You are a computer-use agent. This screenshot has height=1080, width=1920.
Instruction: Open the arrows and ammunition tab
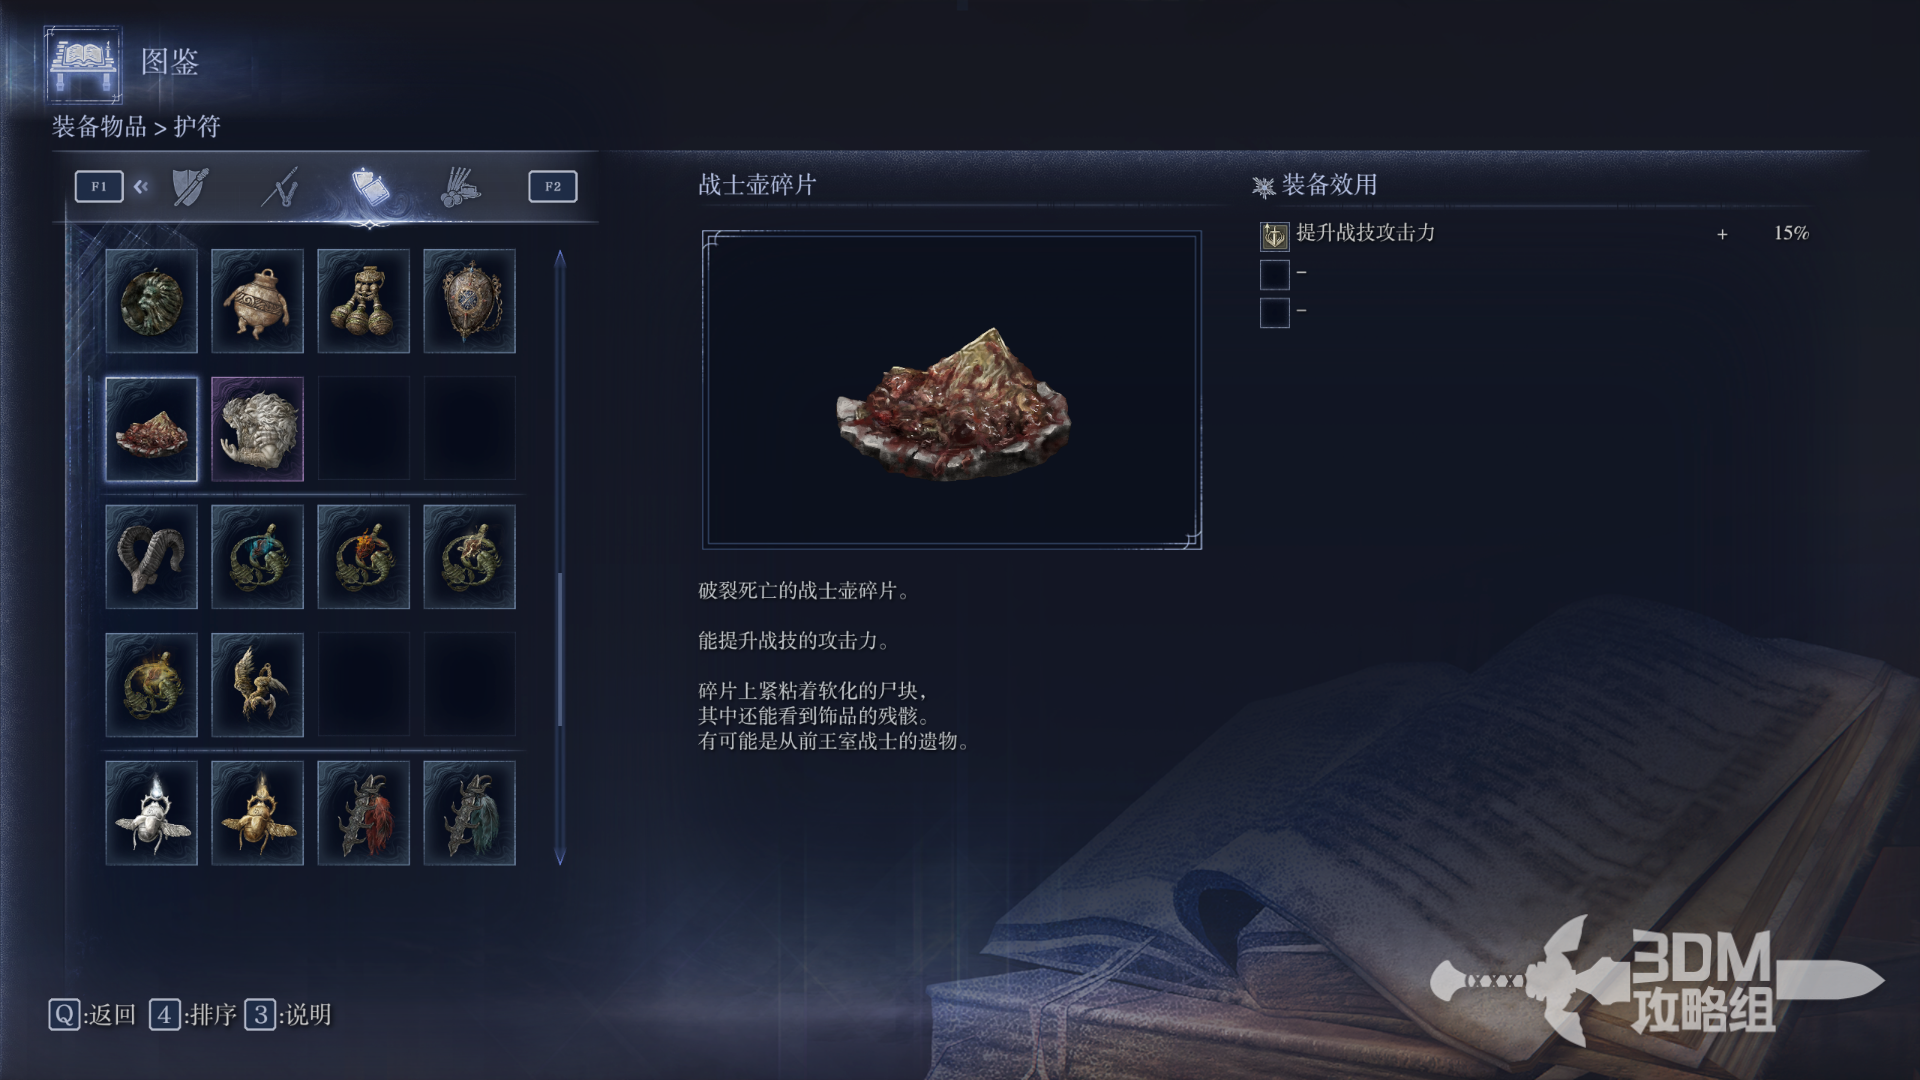pyautogui.click(x=461, y=187)
